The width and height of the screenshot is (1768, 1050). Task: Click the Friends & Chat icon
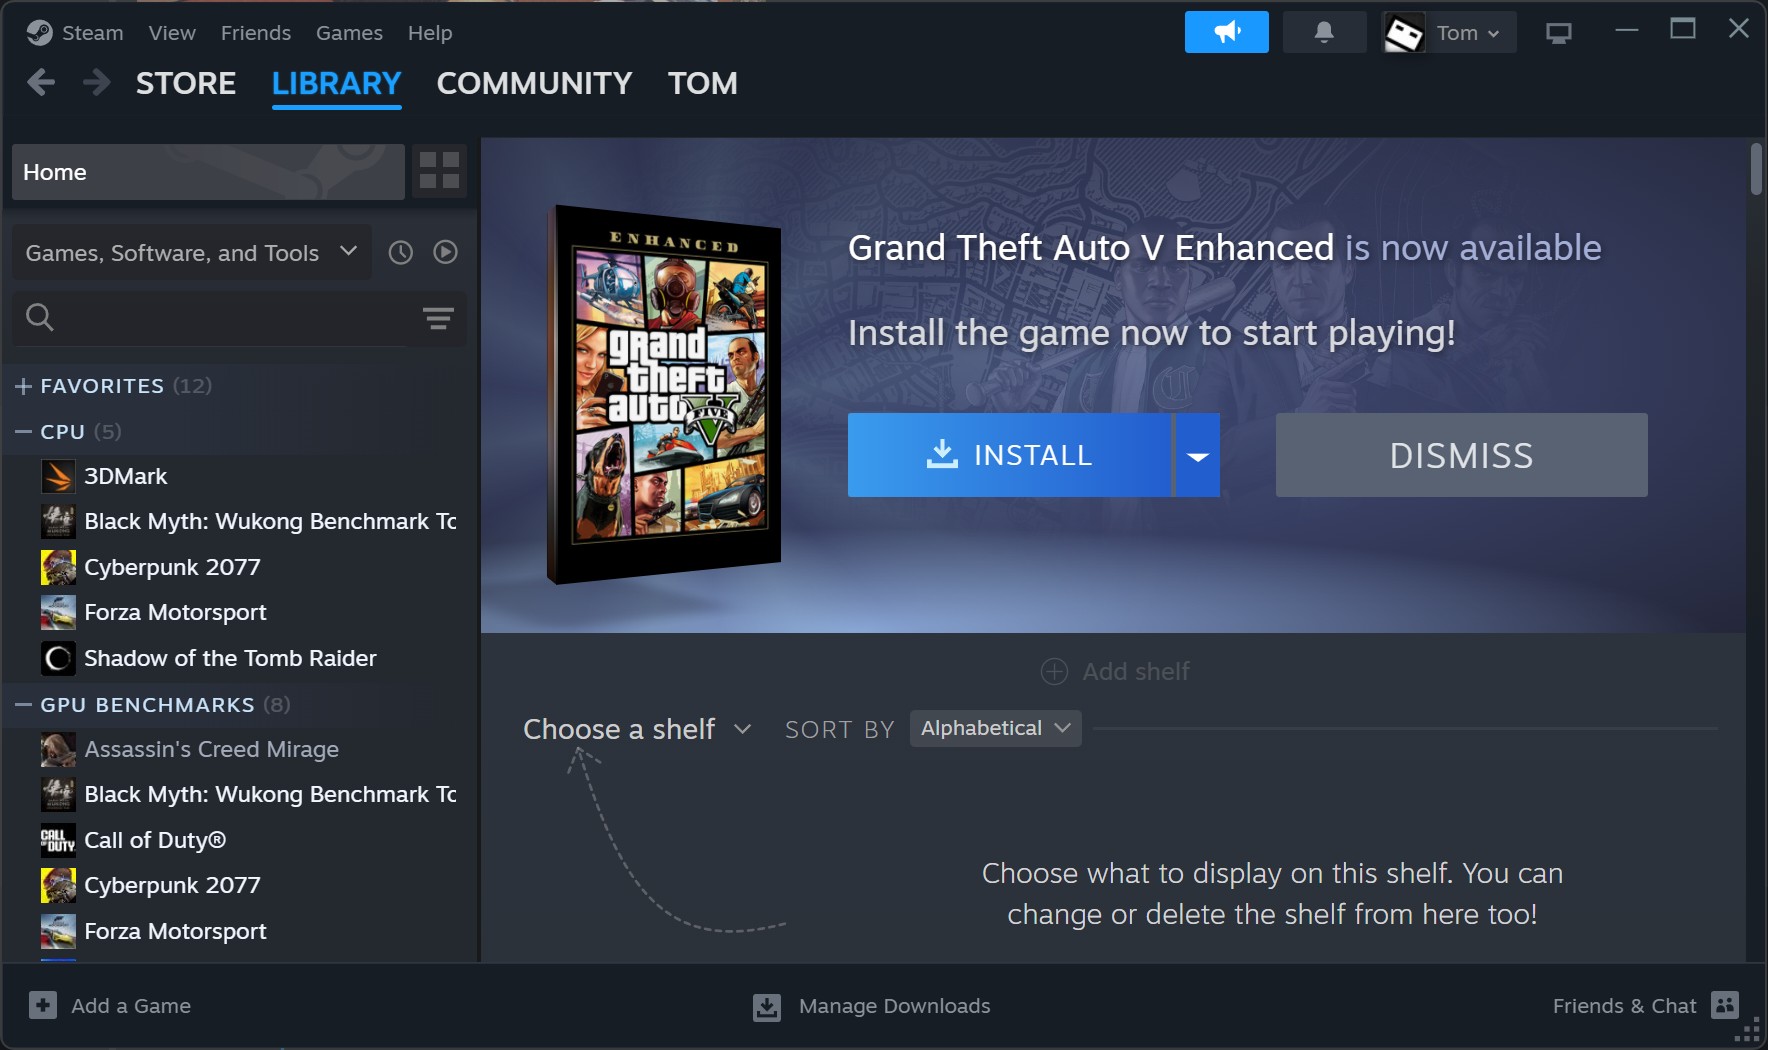tap(1725, 1005)
